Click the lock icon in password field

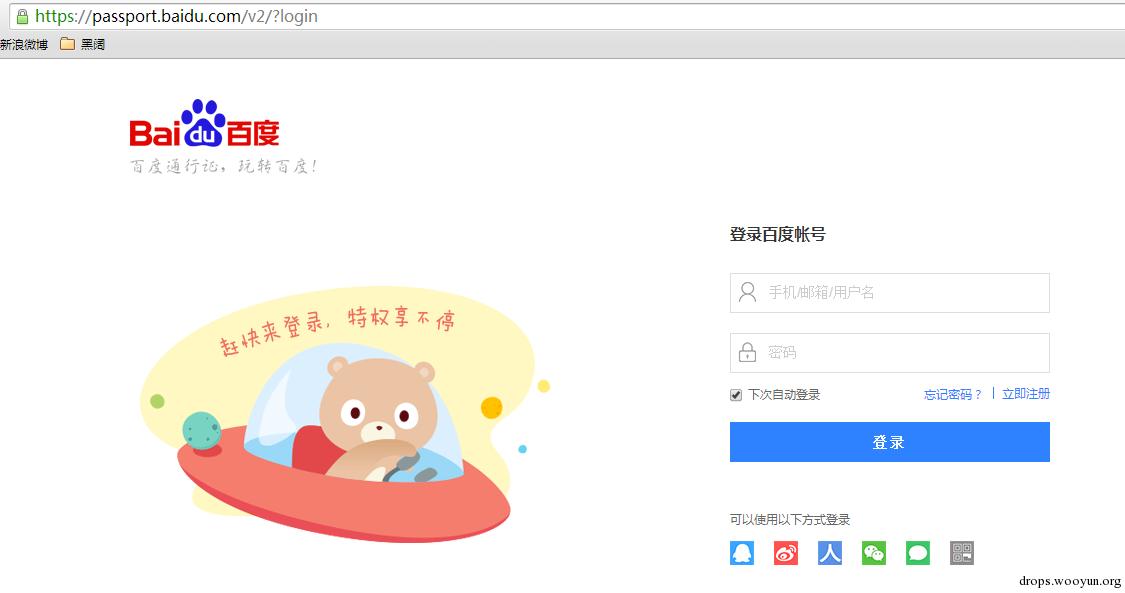748,352
